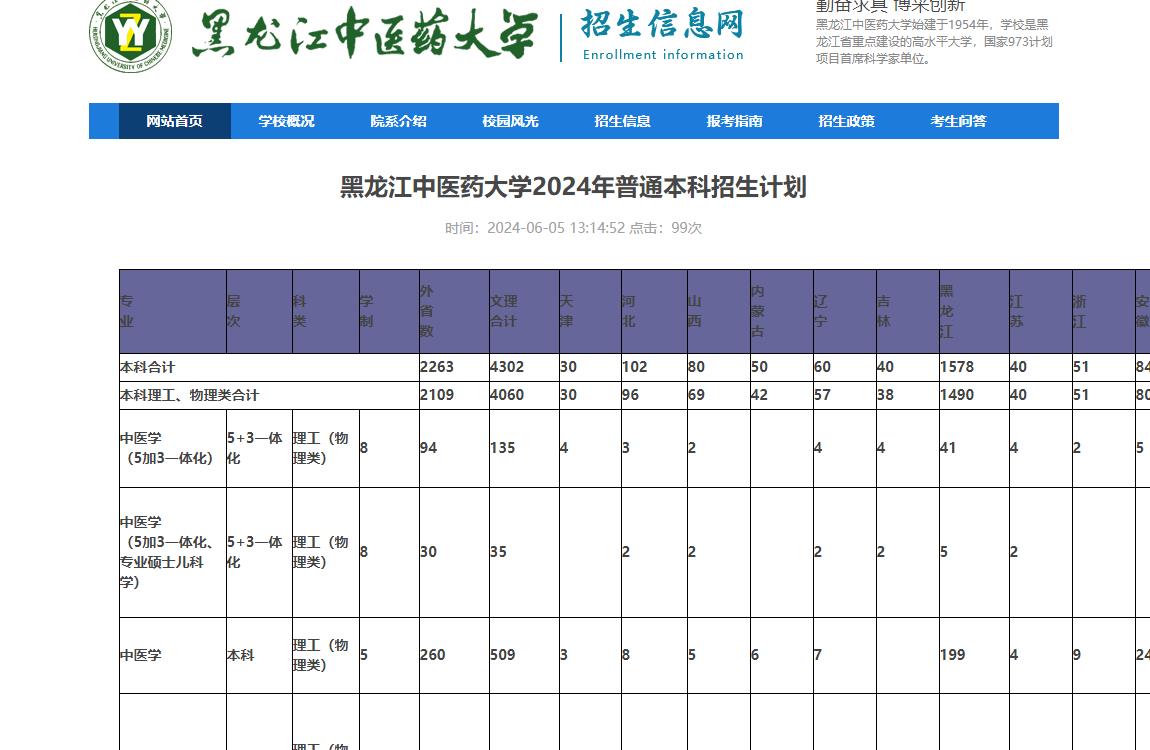Click the value 2263 in 本科合计 row
The width and height of the screenshot is (1150, 750).
pyautogui.click(x=437, y=367)
